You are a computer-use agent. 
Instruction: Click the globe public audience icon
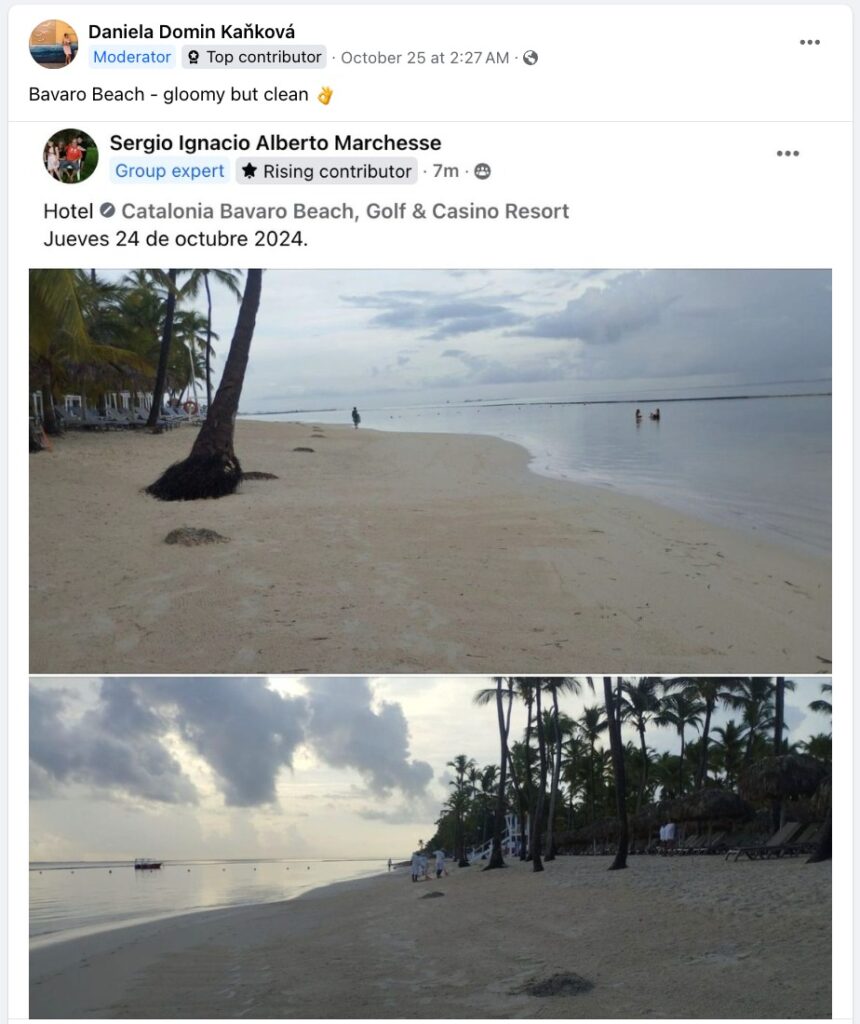(x=530, y=58)
